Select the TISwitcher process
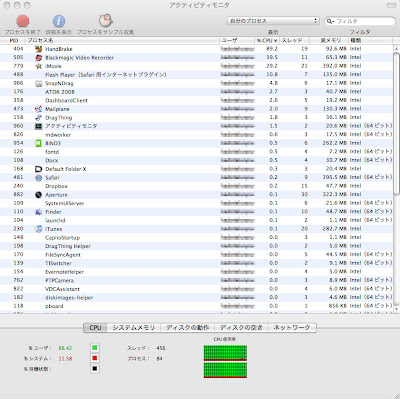 point(196,263)
